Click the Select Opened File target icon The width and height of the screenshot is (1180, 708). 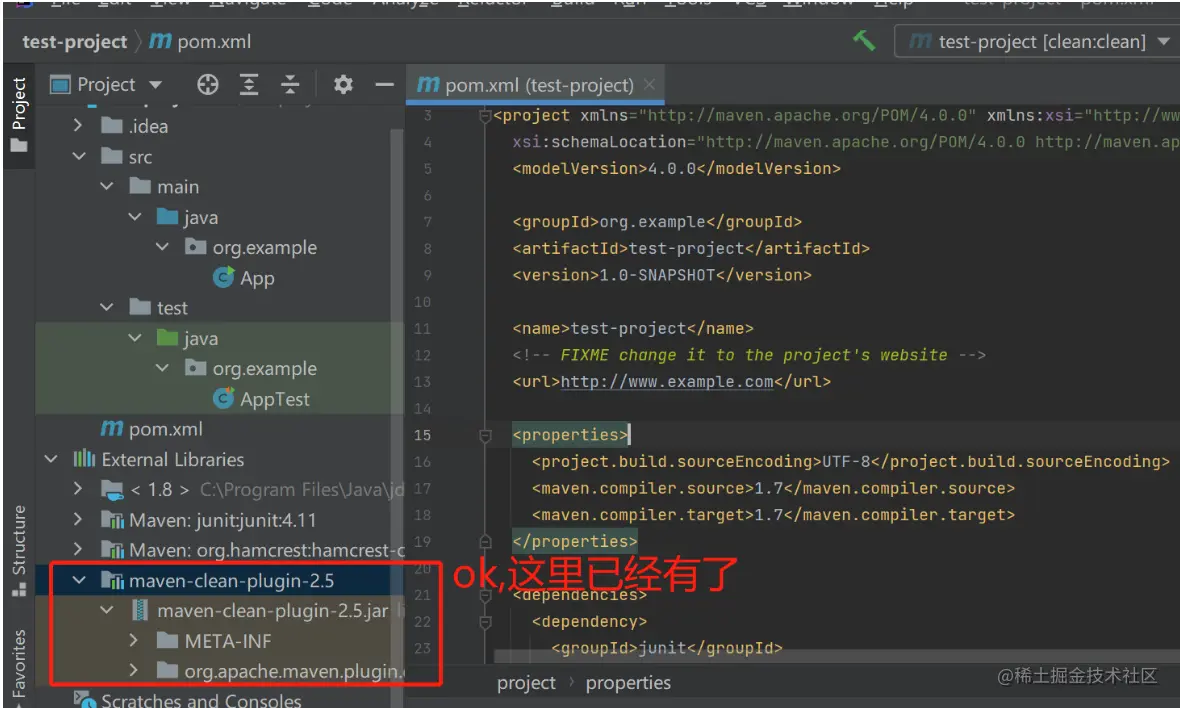pyautogui.click(x=208, y=84)
